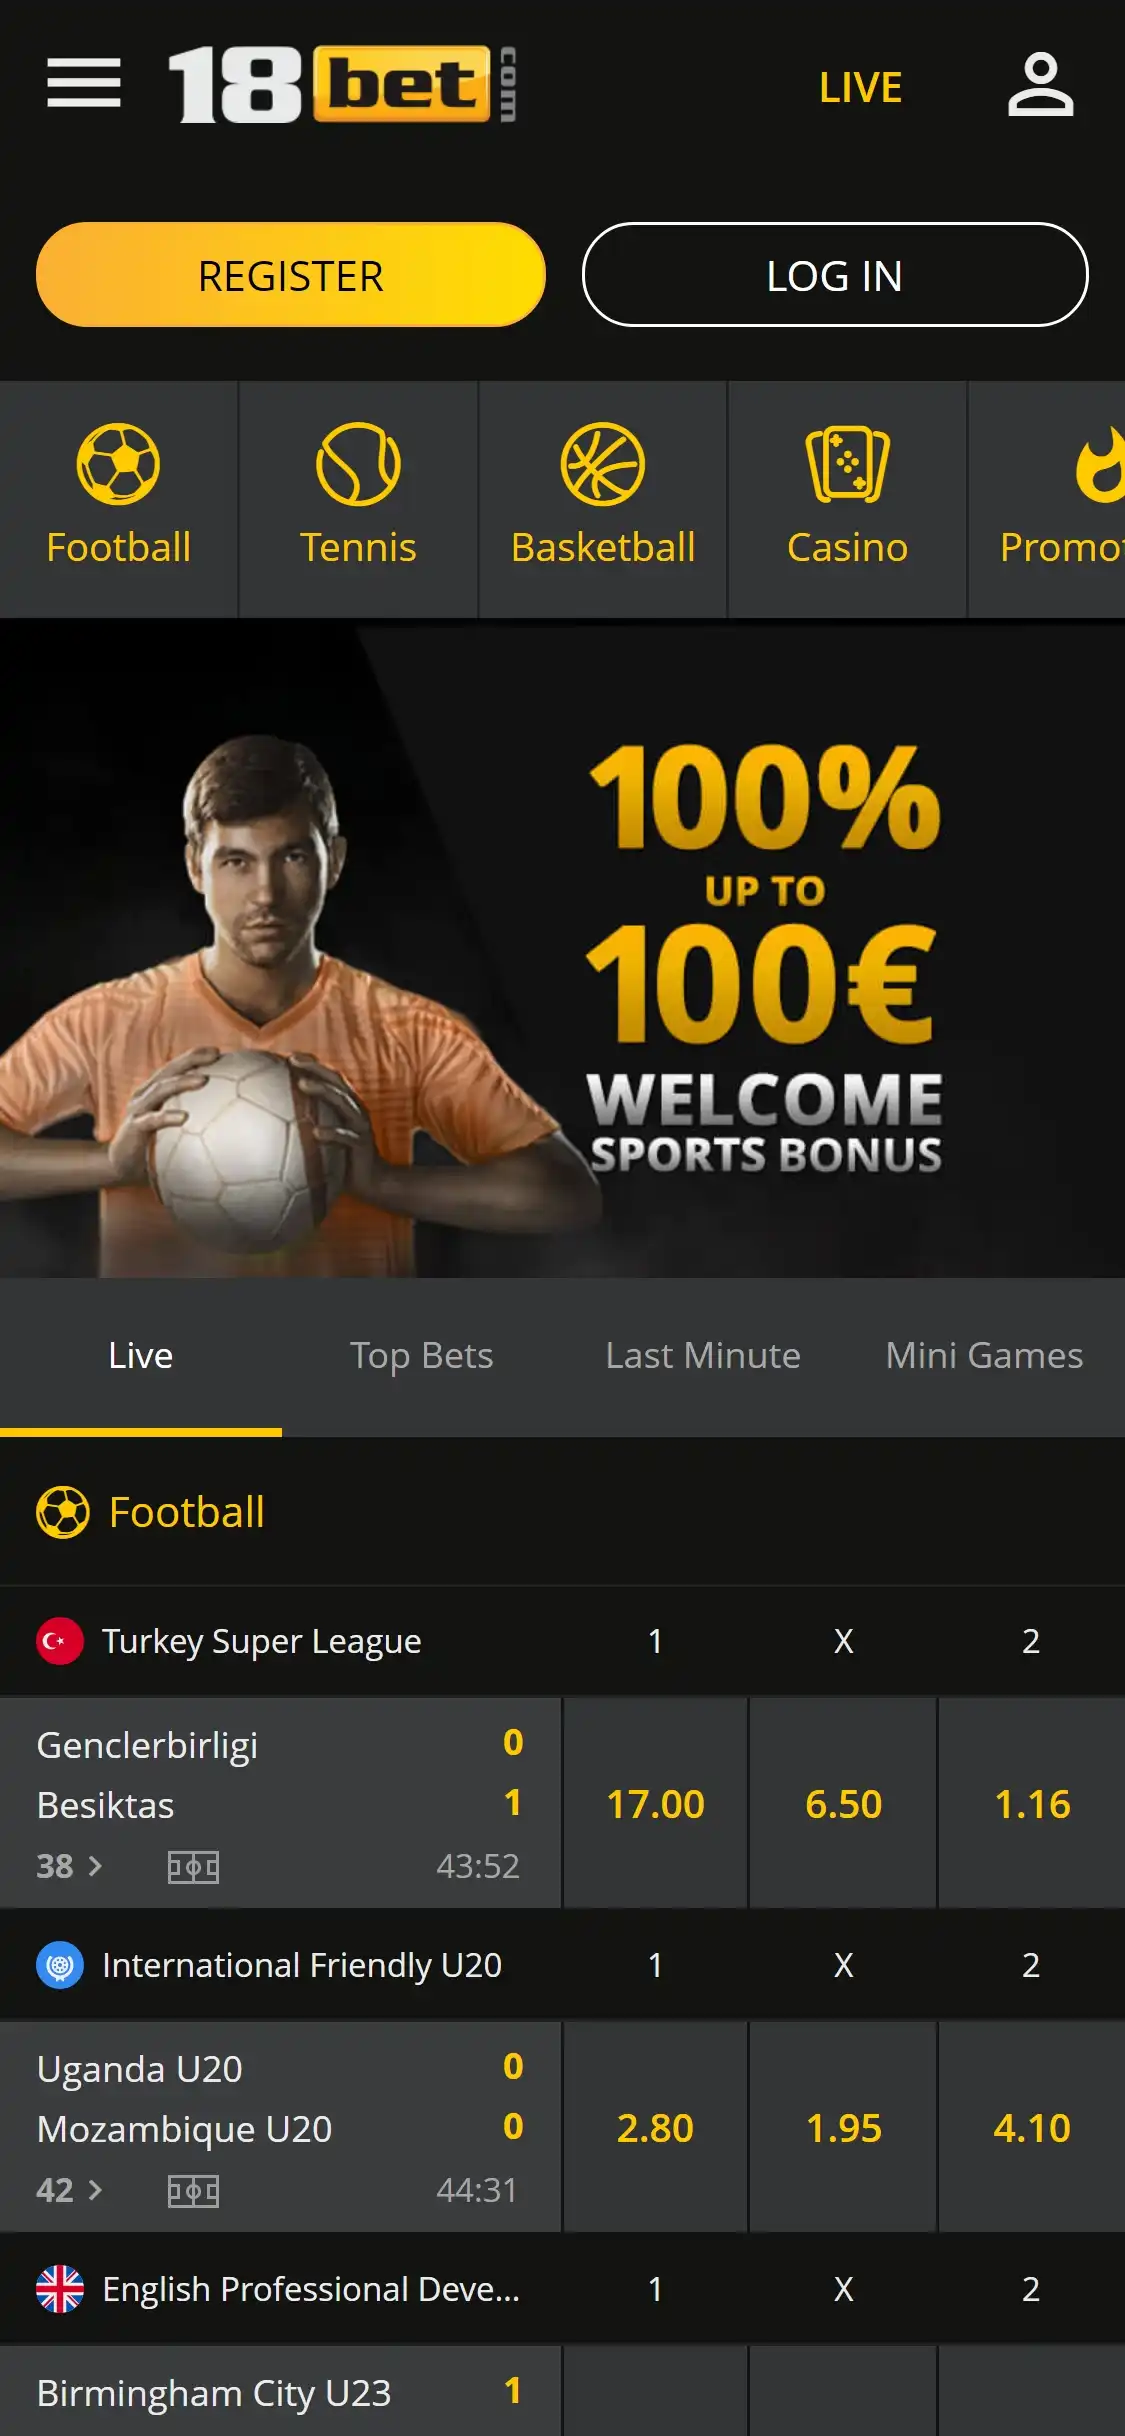Expand 38 more markets for Besiktas match
Viewport: 1125px width, 2436px height.
pyautogui.click(x=69, y=1866)
